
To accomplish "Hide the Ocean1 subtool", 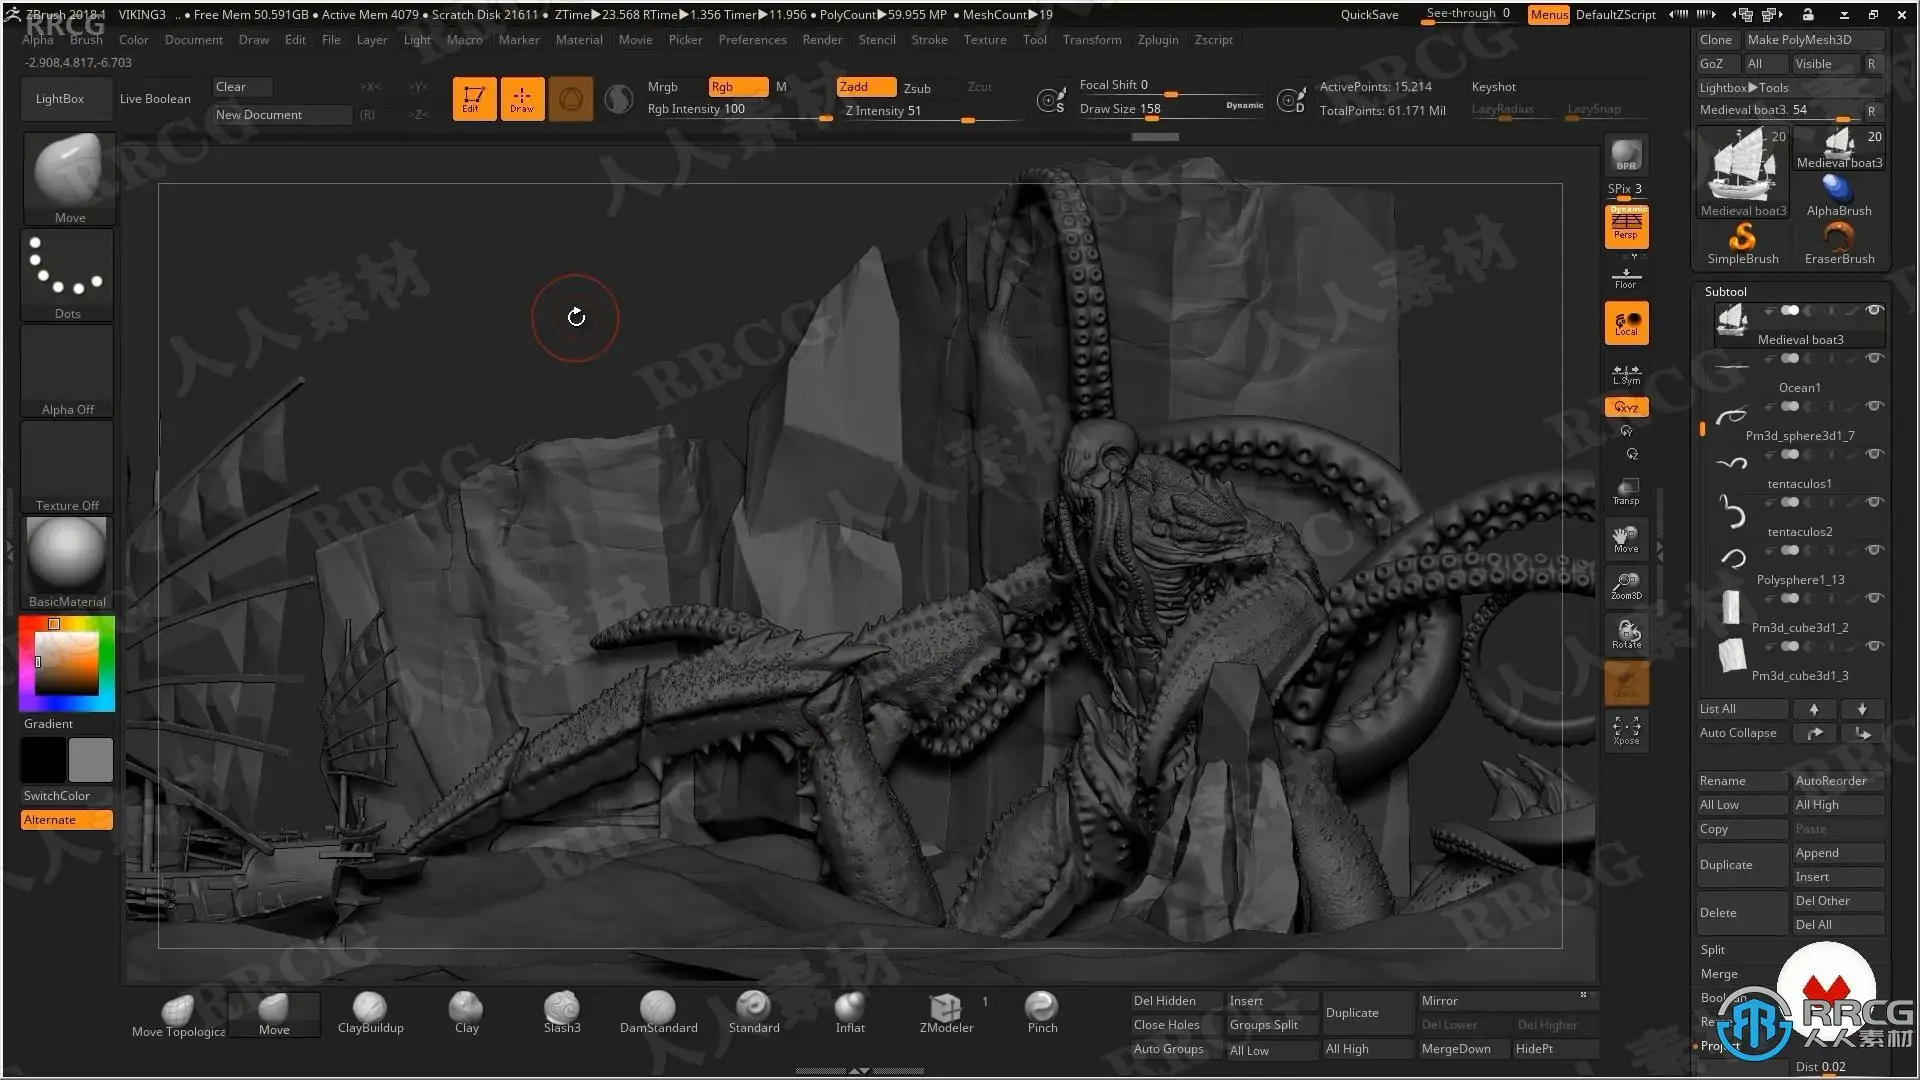I will point(1875,358).
